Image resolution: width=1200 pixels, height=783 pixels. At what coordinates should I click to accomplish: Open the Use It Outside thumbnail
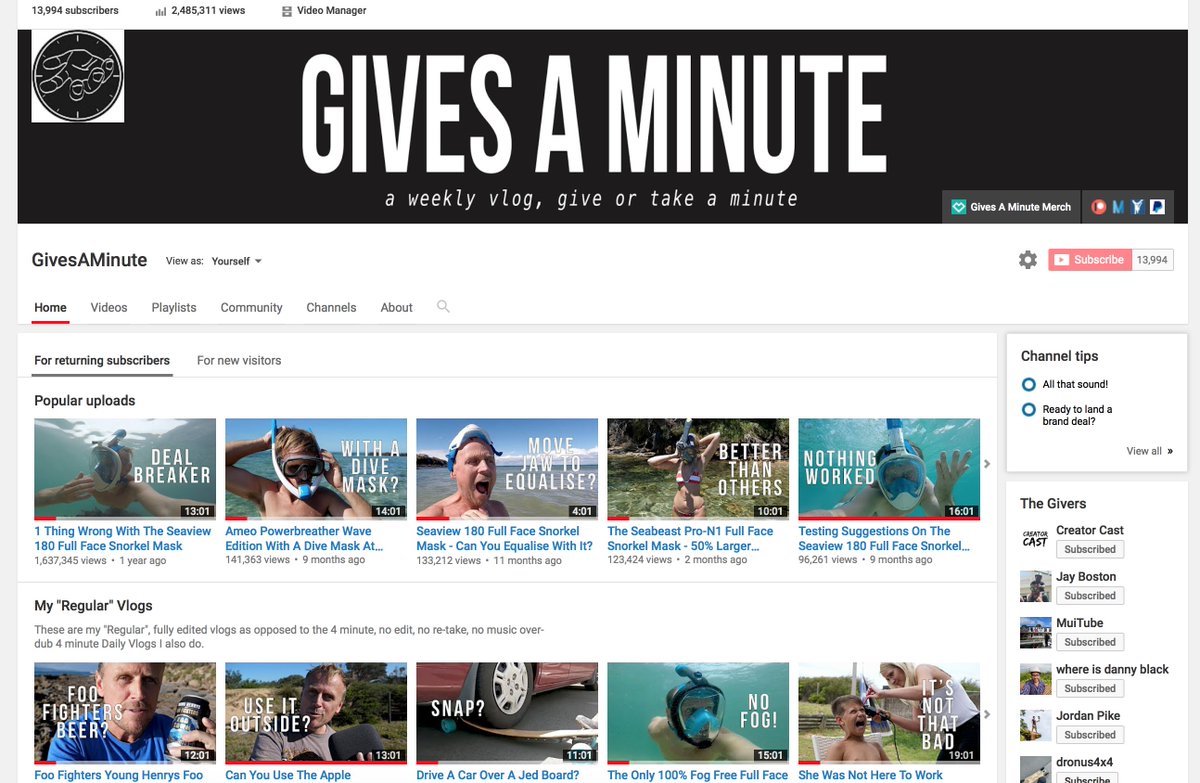[x=316, y=713]
